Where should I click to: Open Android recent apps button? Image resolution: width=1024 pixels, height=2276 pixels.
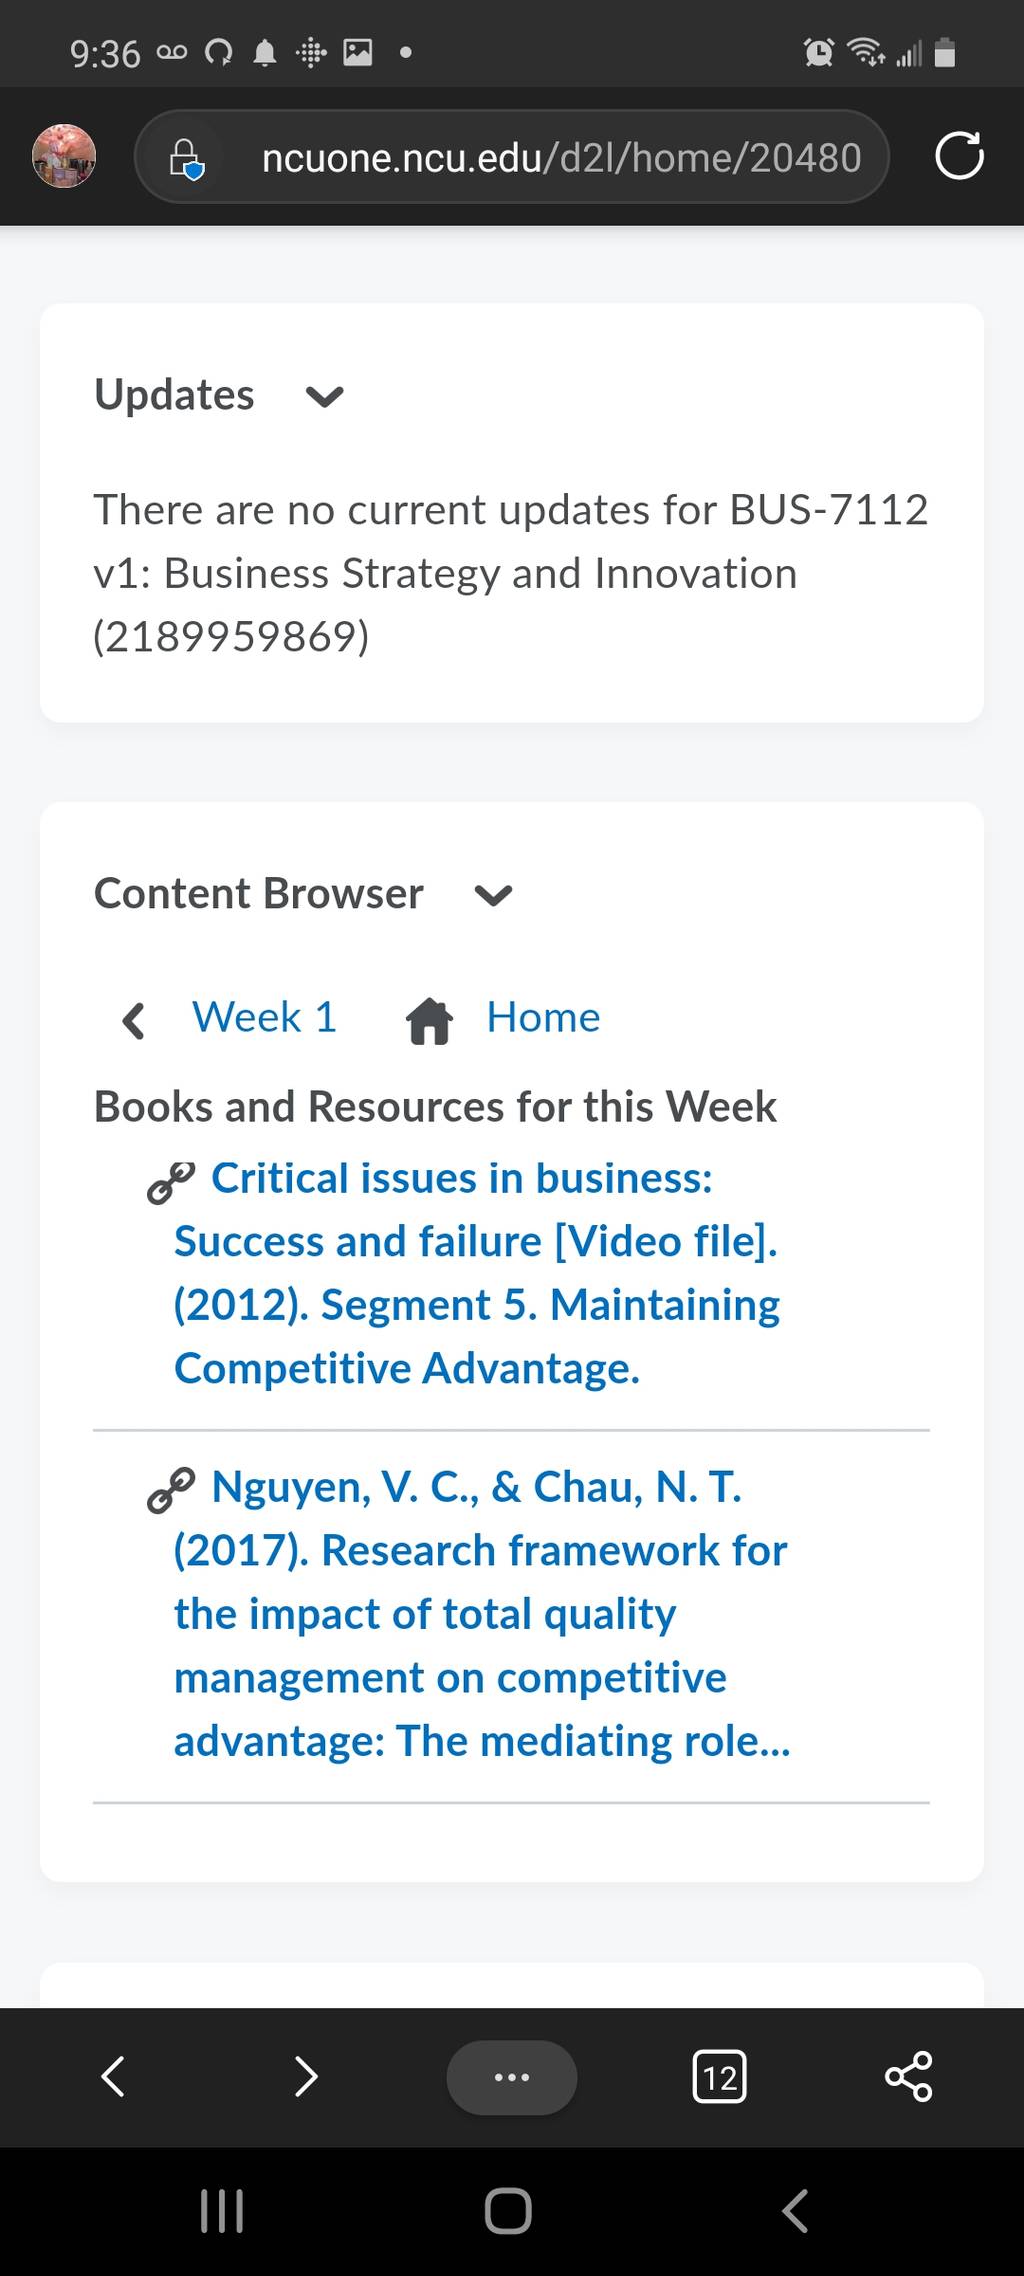(222, 2210)
